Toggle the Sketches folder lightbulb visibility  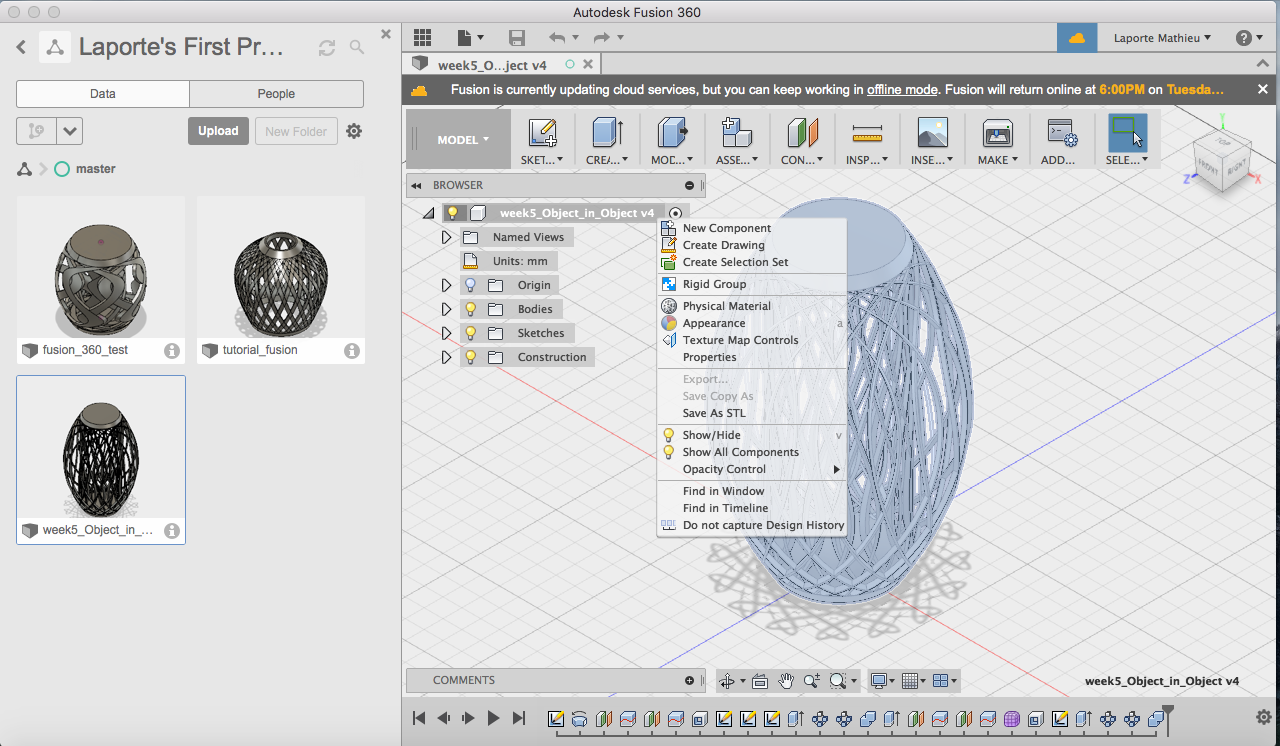(x=470, y=333)
